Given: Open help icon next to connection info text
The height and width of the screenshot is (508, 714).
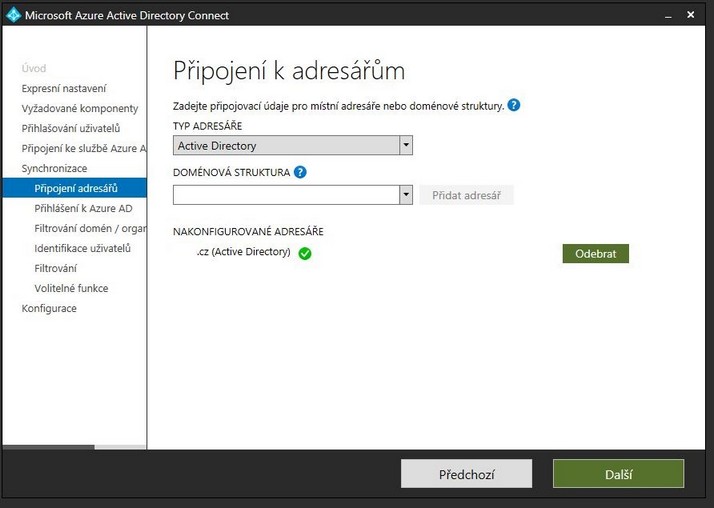Looking at the screenshot, I should pyautogui.click(x=514, y=105).
